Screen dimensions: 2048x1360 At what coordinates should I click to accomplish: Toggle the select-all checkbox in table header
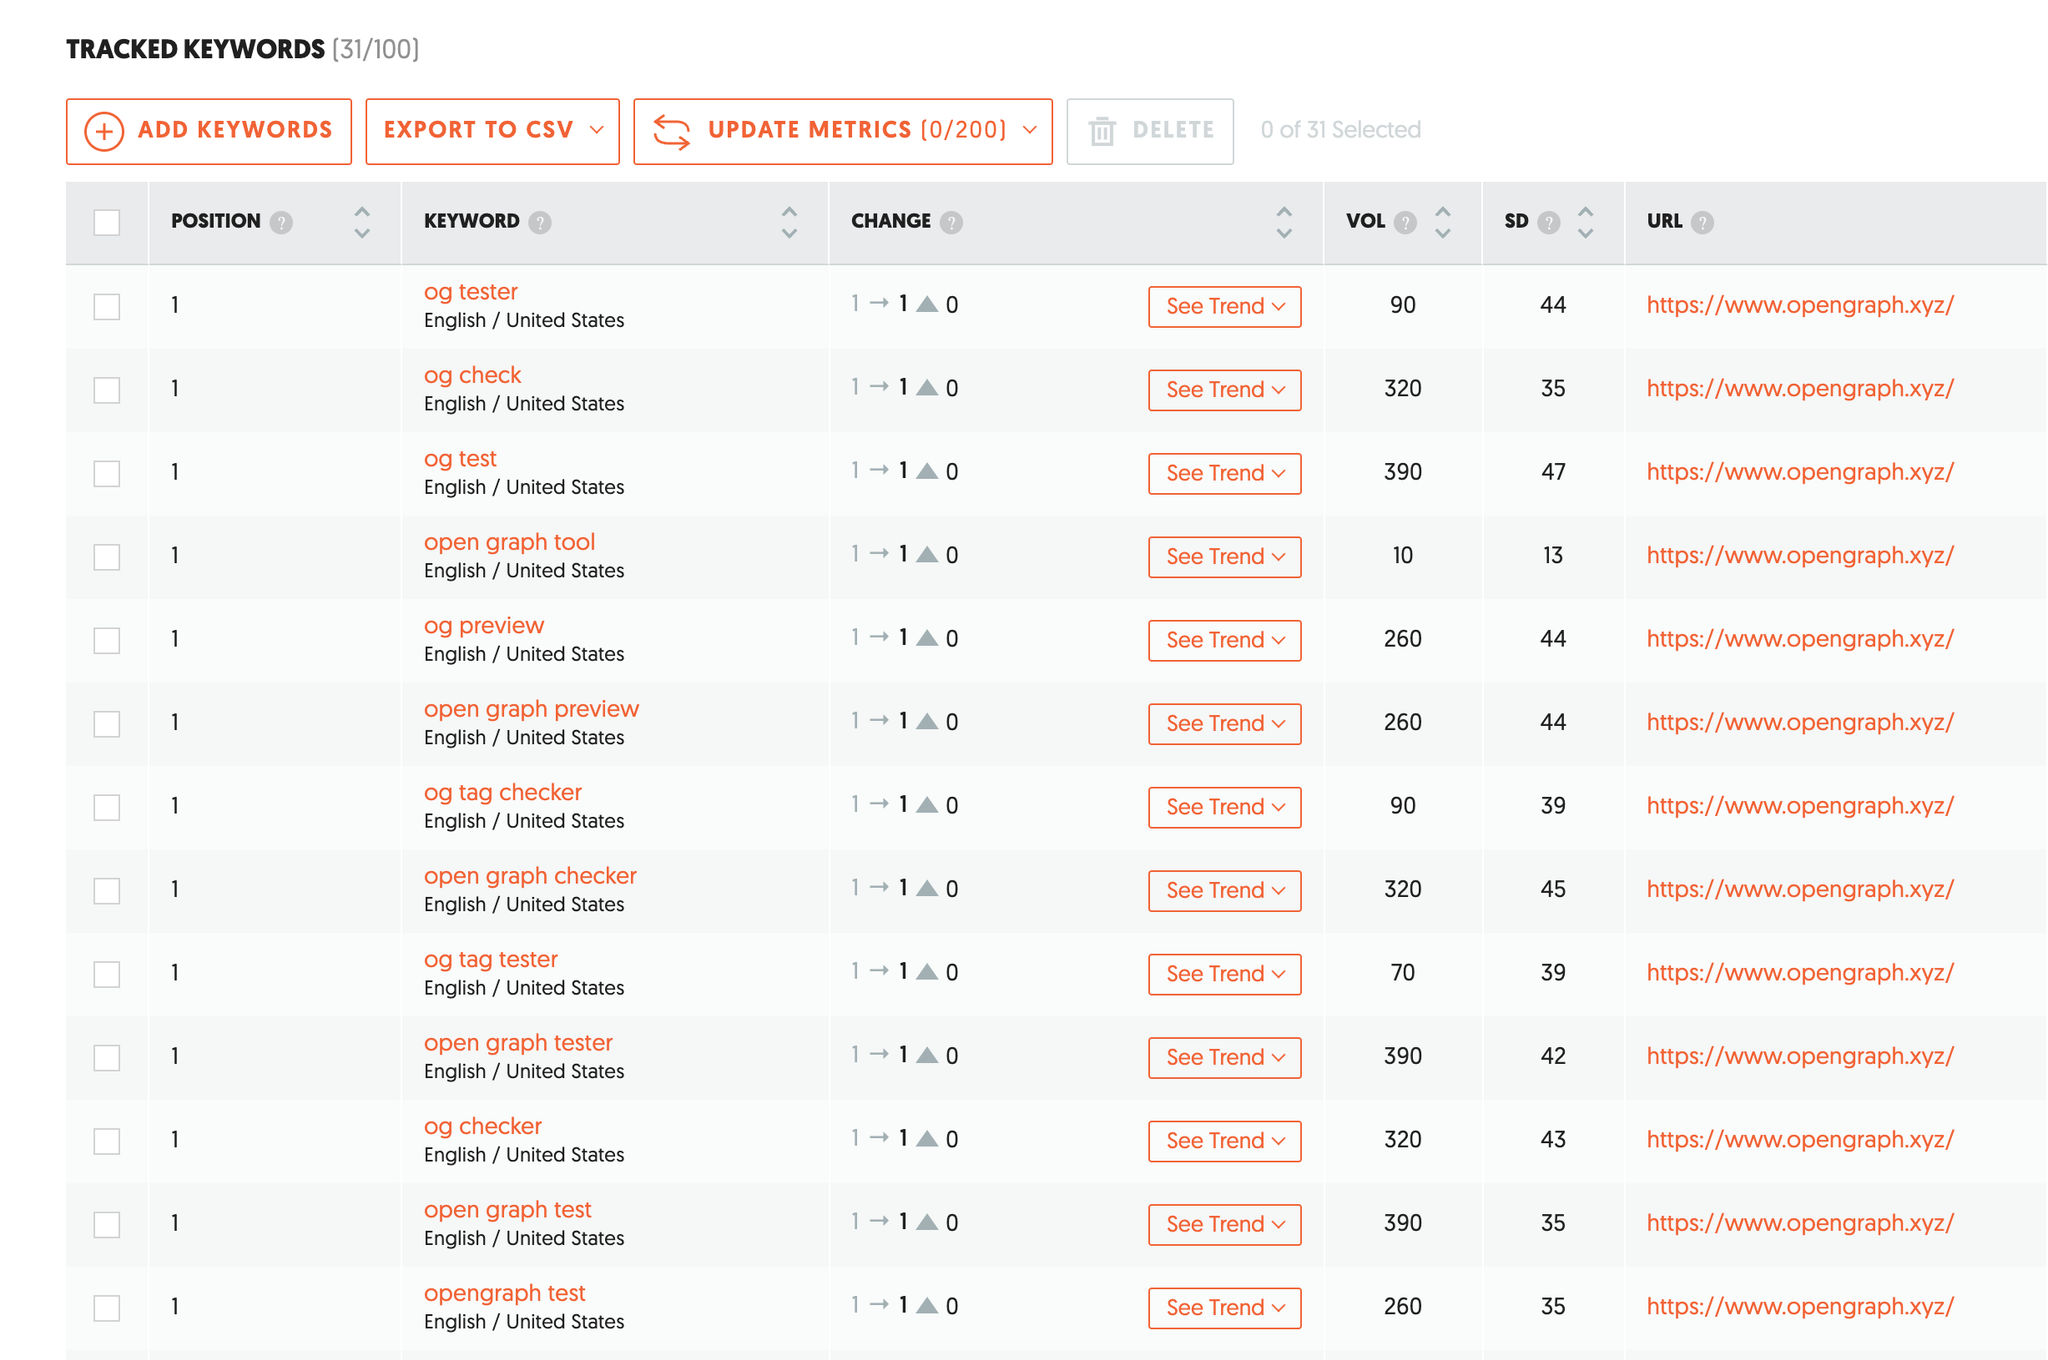click(x=107, y=222)
